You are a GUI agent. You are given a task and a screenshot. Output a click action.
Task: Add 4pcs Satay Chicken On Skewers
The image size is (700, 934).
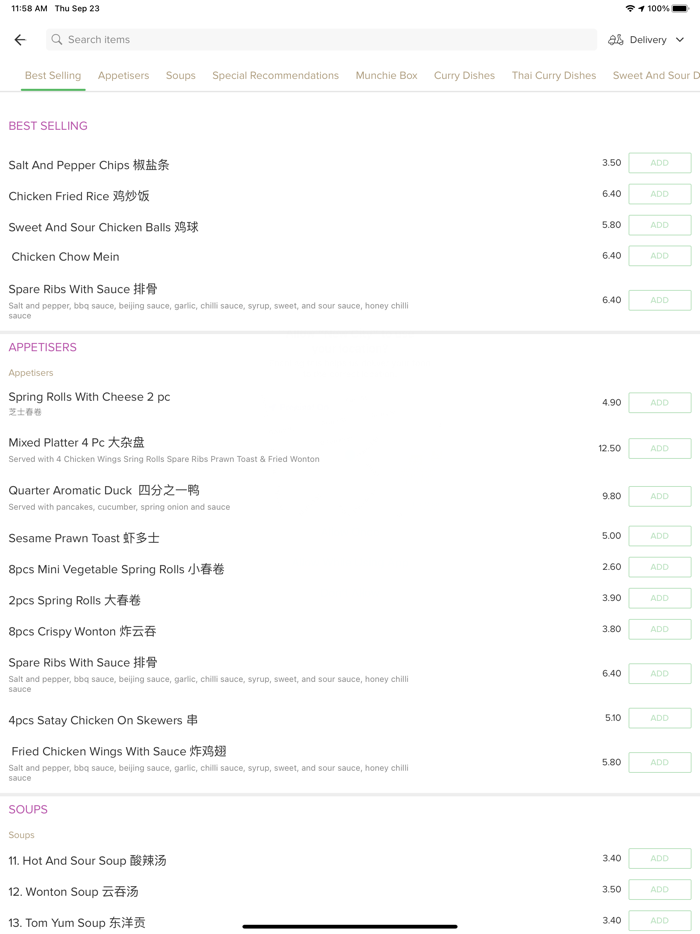click(659, 718)
